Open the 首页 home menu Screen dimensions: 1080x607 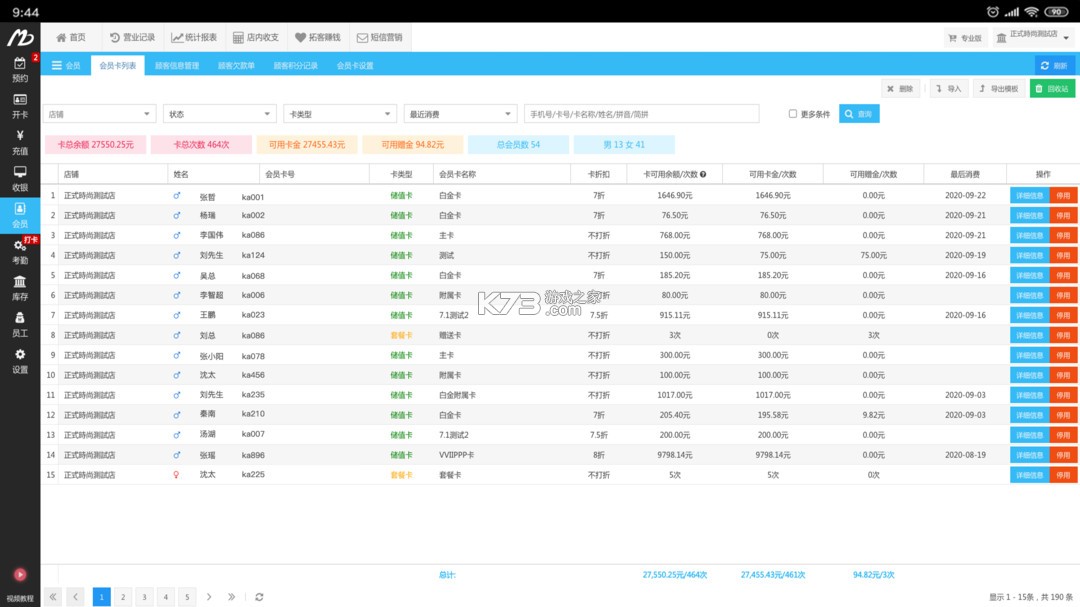pyautogui.click(x=71, y=37)
